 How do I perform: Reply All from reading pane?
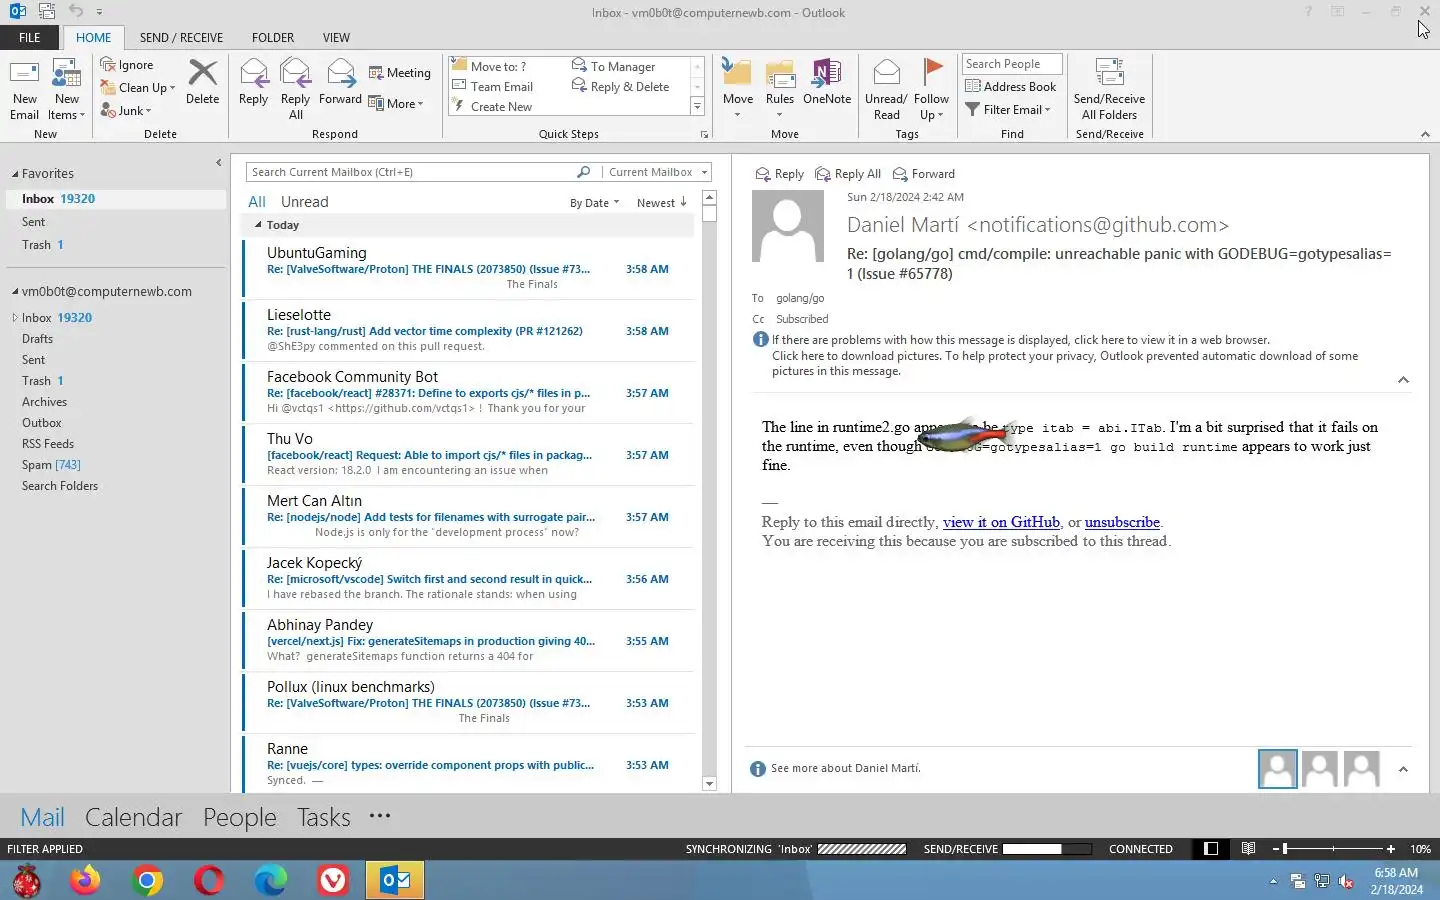pyautogui.click(x=848, y=174)
